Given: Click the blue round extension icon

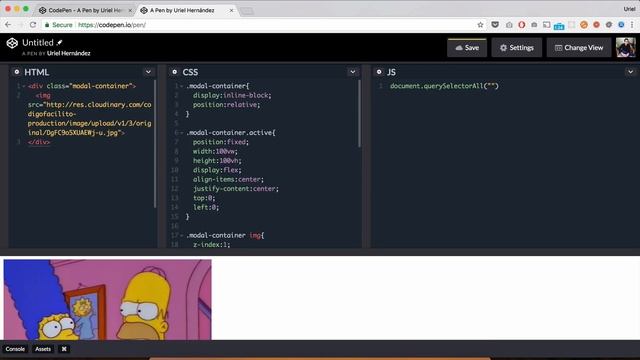Looking at the screenshot, I should pos(621,25).
